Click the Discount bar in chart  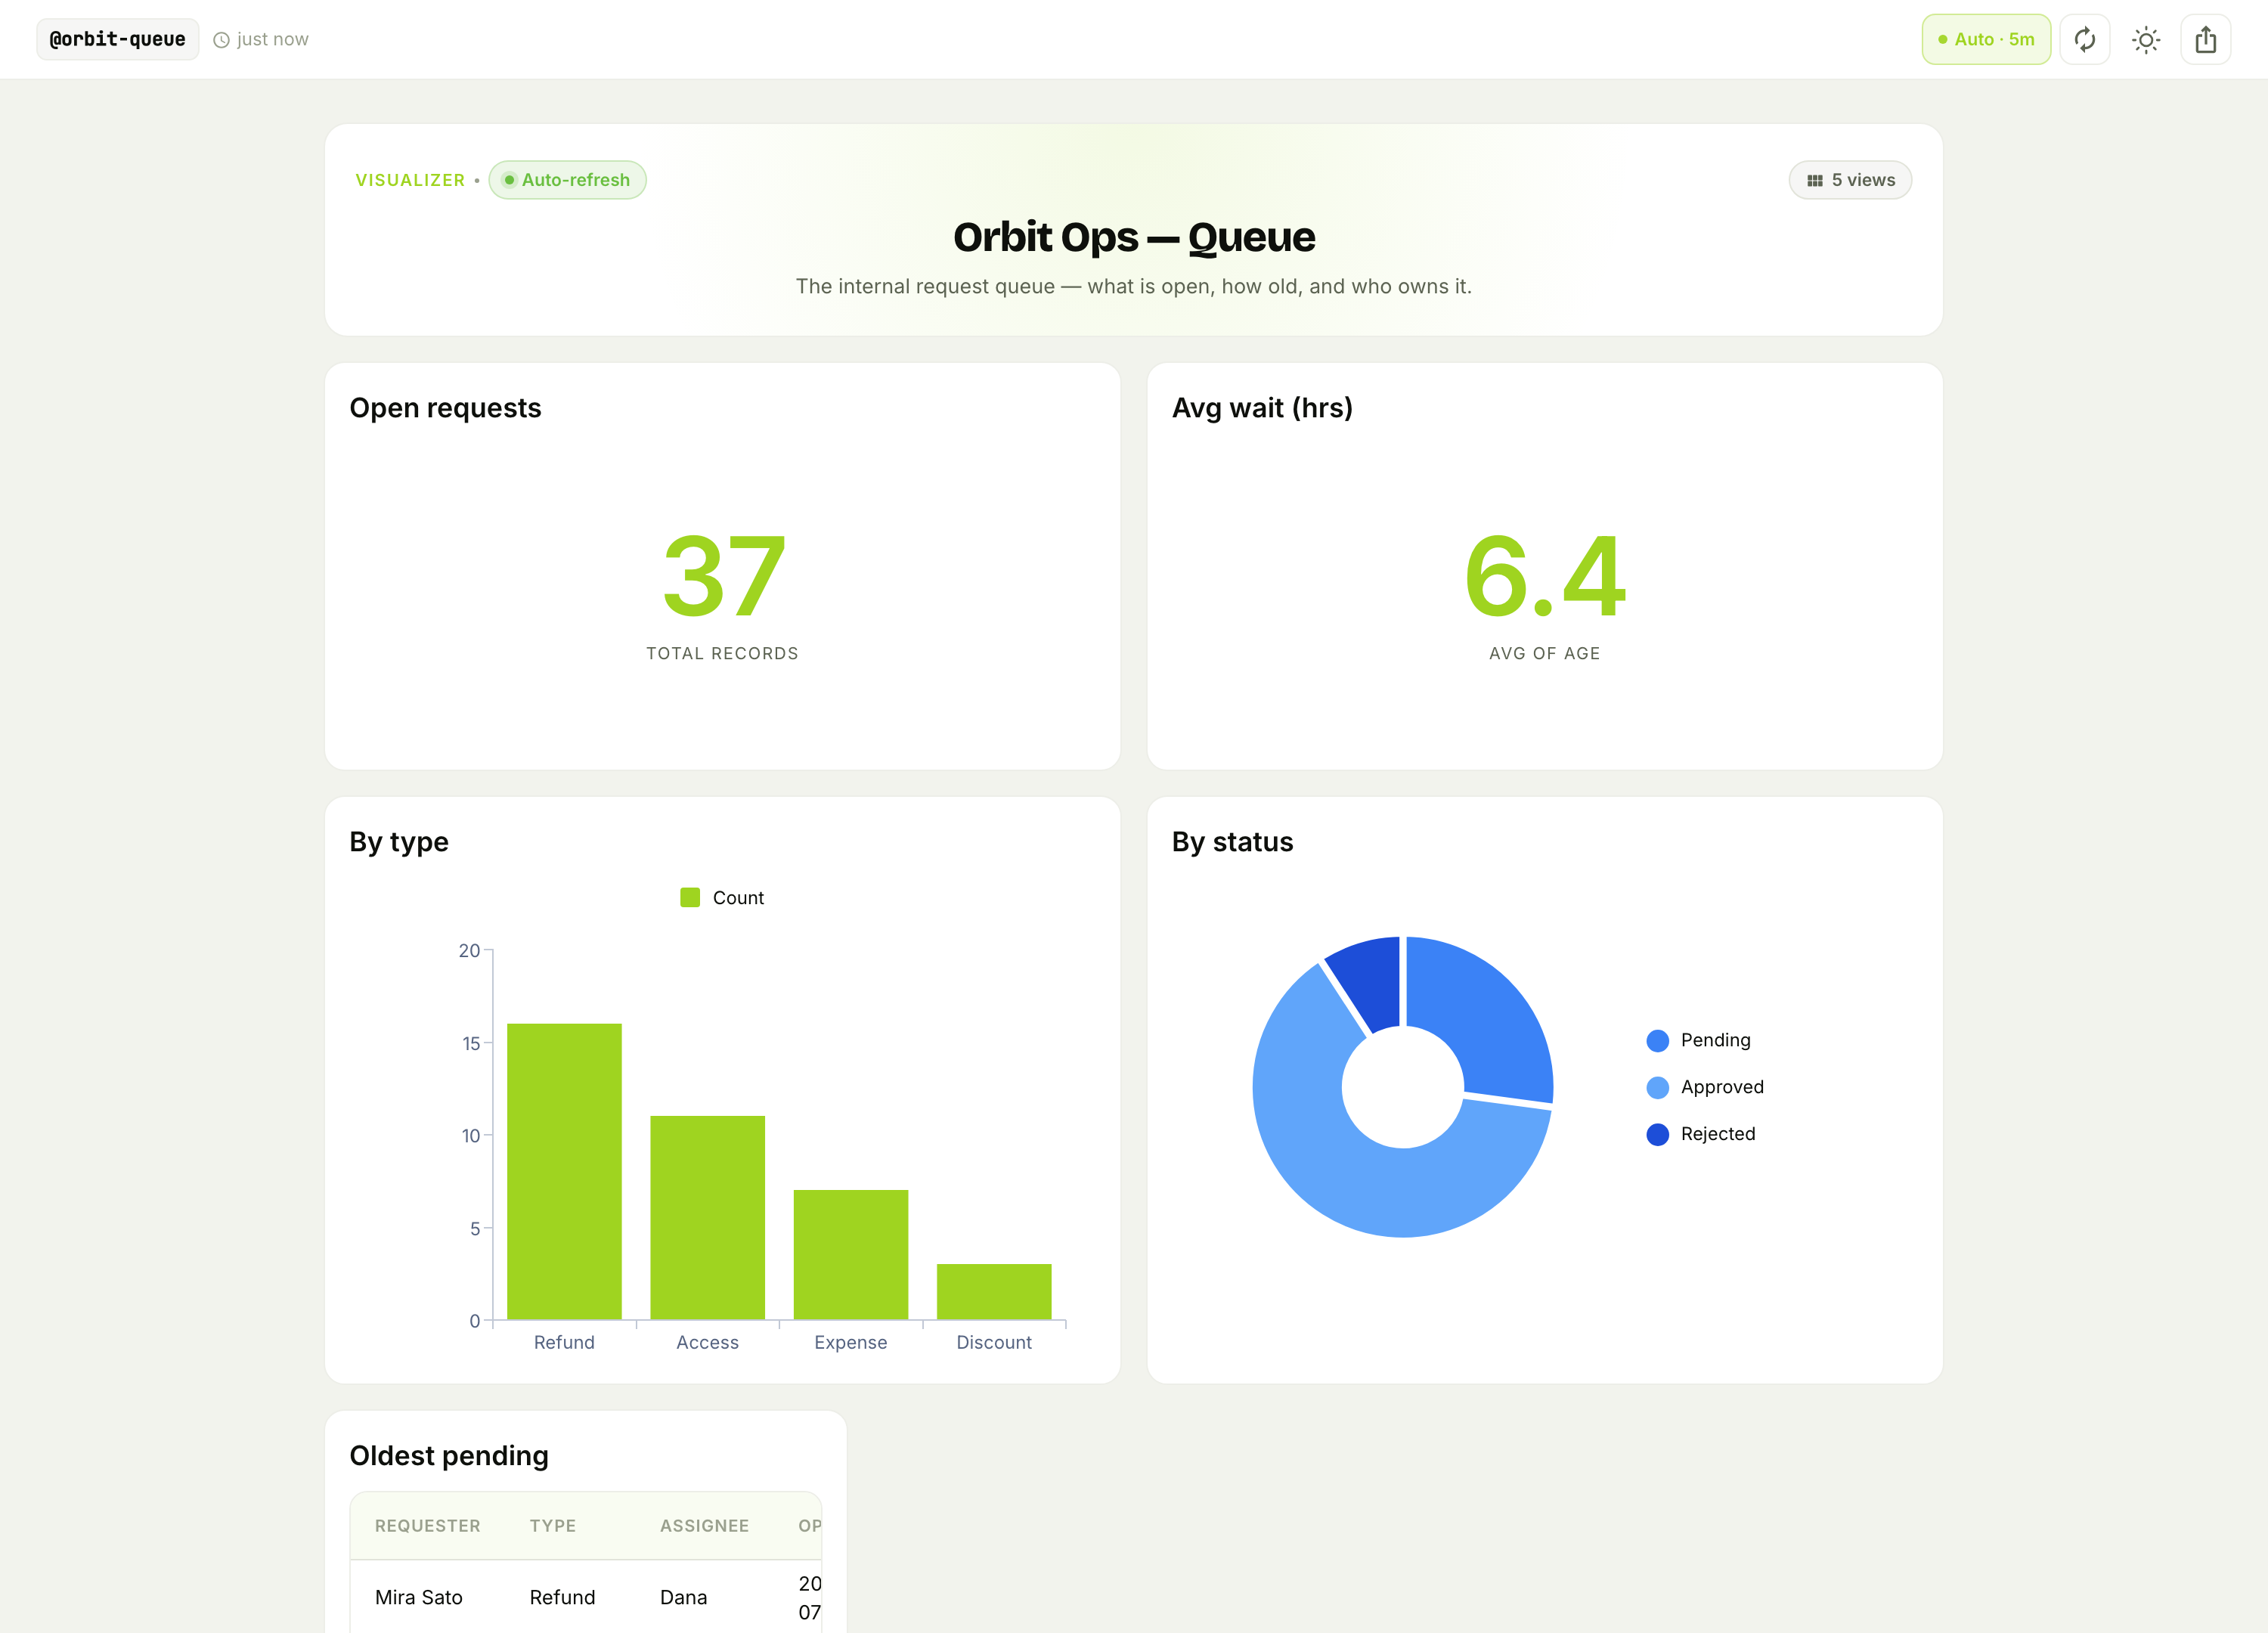pyautogui.click(x=993, y=1291)
